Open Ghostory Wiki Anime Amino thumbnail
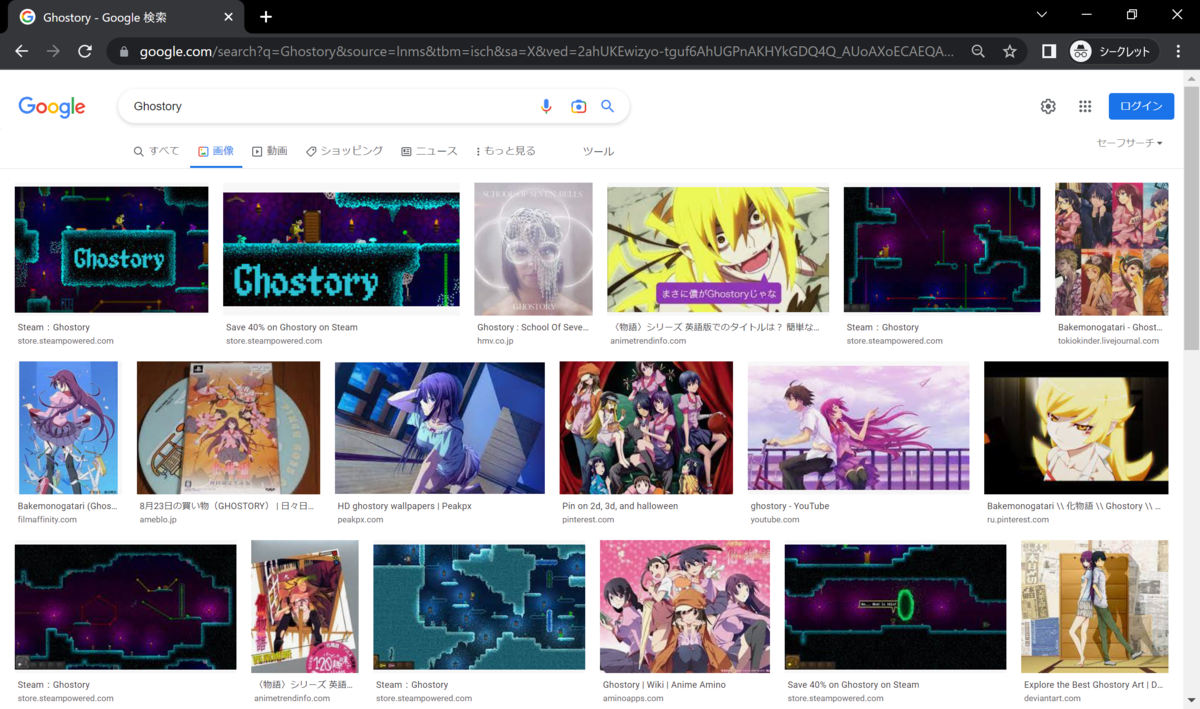 pyautogui.click(x=685, y=607)
